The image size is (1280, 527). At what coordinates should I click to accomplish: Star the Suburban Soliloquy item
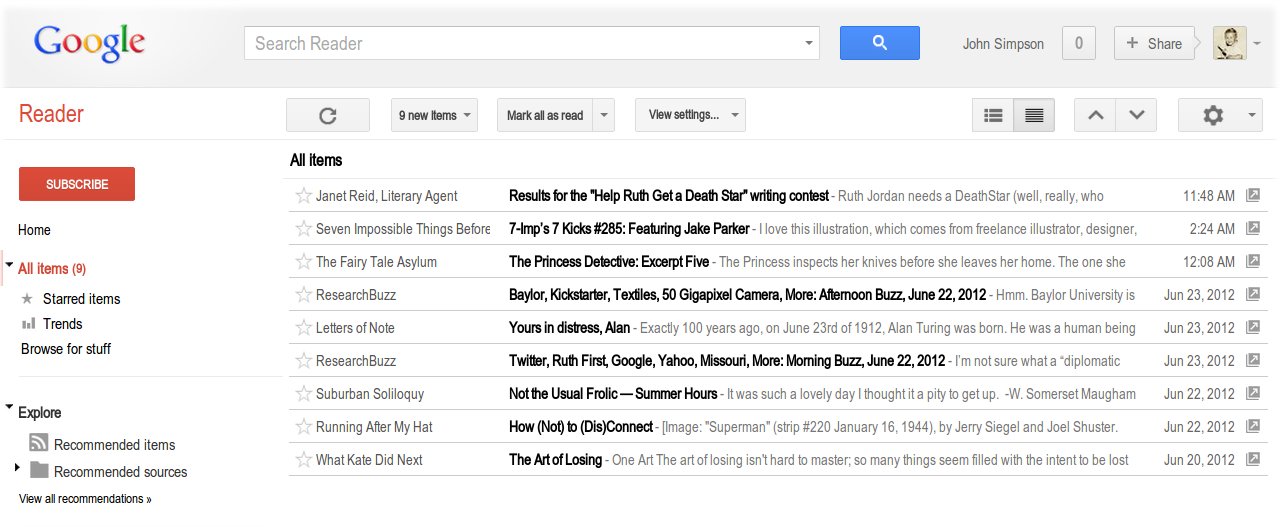[x=304, y=393]
